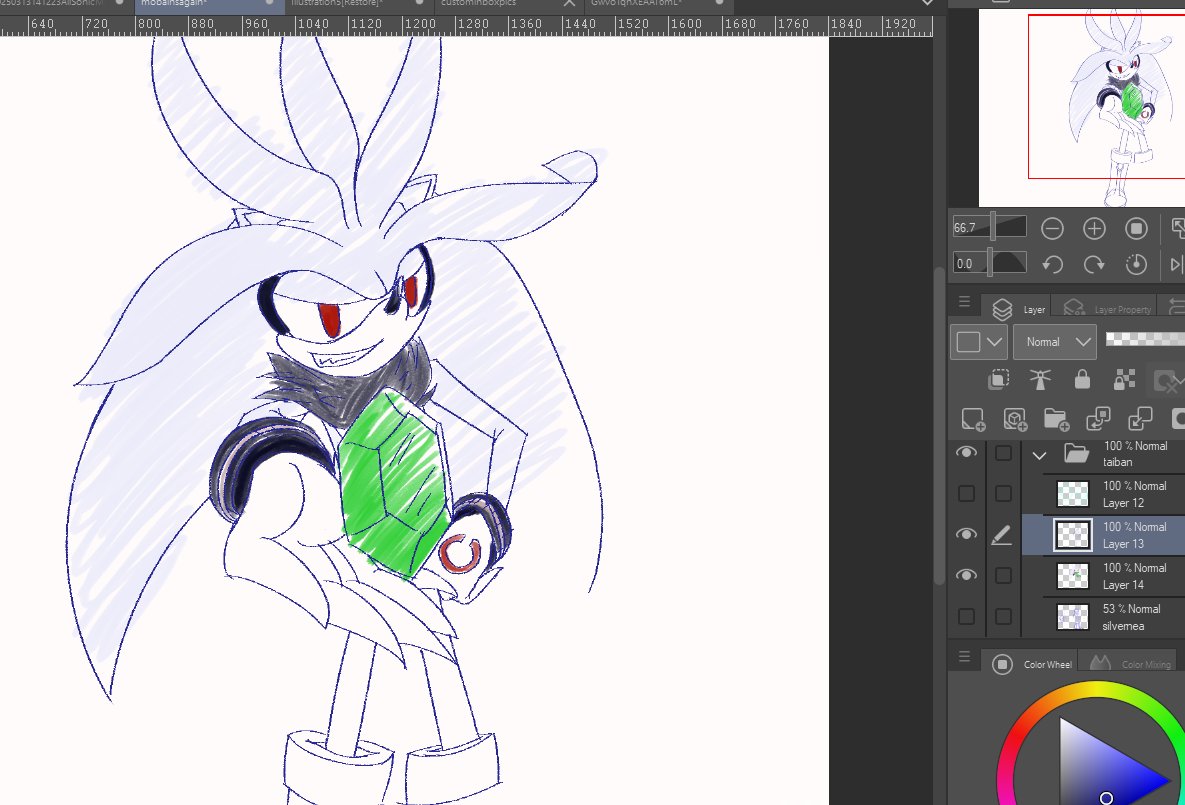Click the Navigator fit-to-screen square icon
The height and width of the screenshot is (805, 1185).
[x=1136, y=228]
